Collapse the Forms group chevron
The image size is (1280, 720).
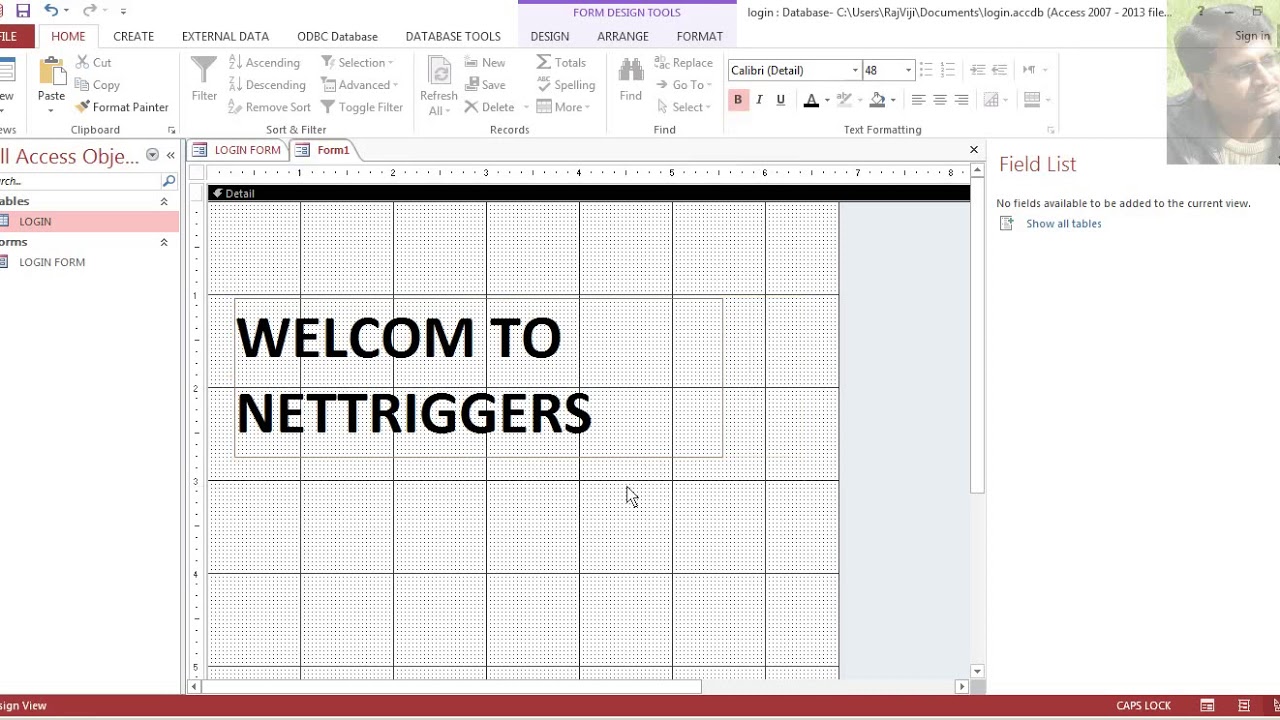click(164, 242)
